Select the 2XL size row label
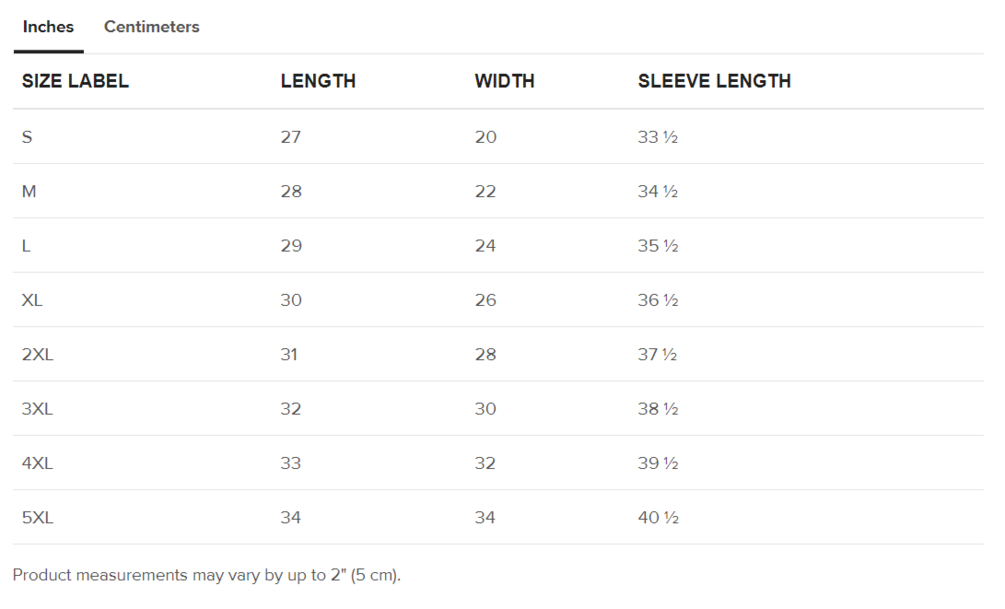Image resolution: width=1005 pixels, height=609 pixels. [37, 355]
